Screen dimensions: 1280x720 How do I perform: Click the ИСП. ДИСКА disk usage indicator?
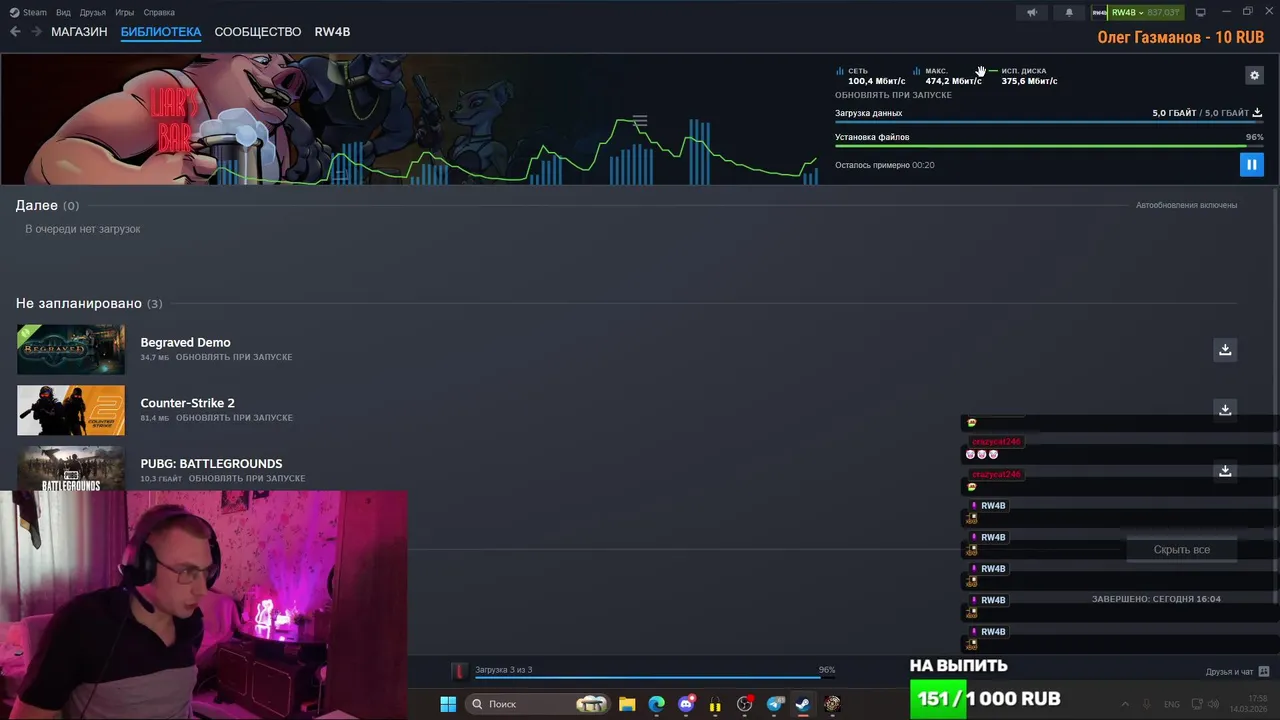(x=1023, y=76)
